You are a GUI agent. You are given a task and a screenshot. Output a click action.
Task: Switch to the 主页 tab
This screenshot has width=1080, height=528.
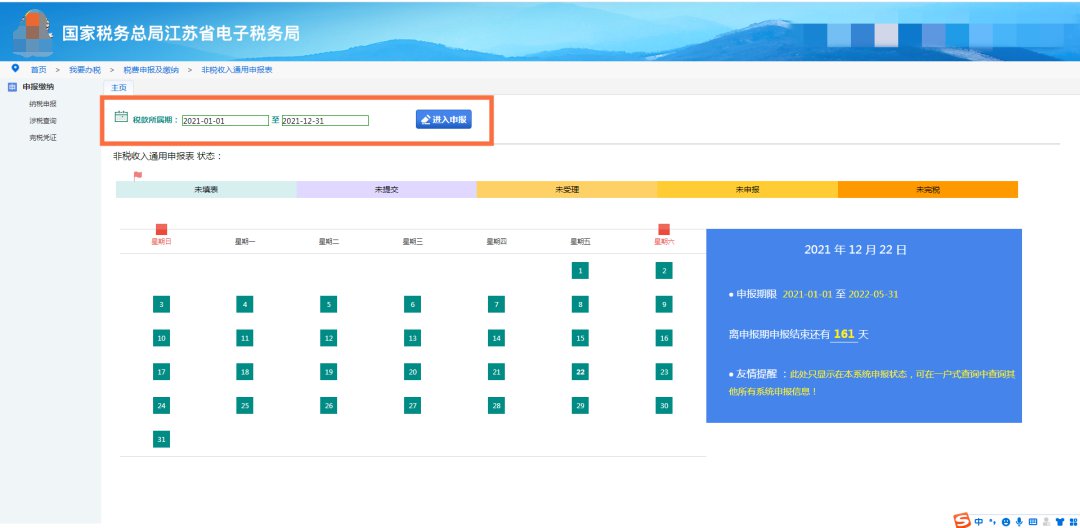click(x=118, y=88)
